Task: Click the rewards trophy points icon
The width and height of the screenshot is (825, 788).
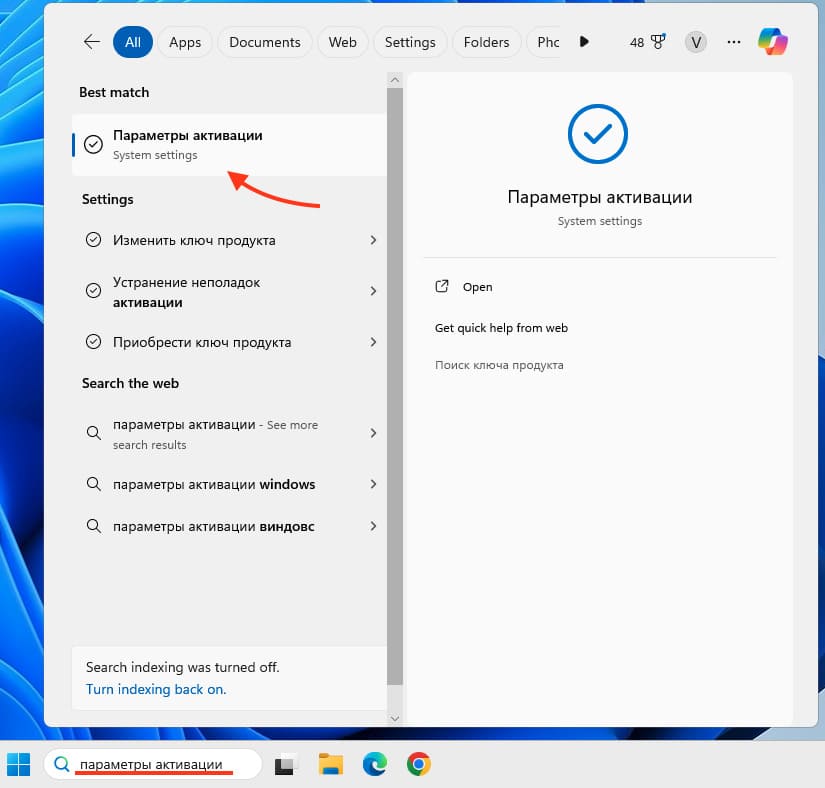Action: [648, 42]
